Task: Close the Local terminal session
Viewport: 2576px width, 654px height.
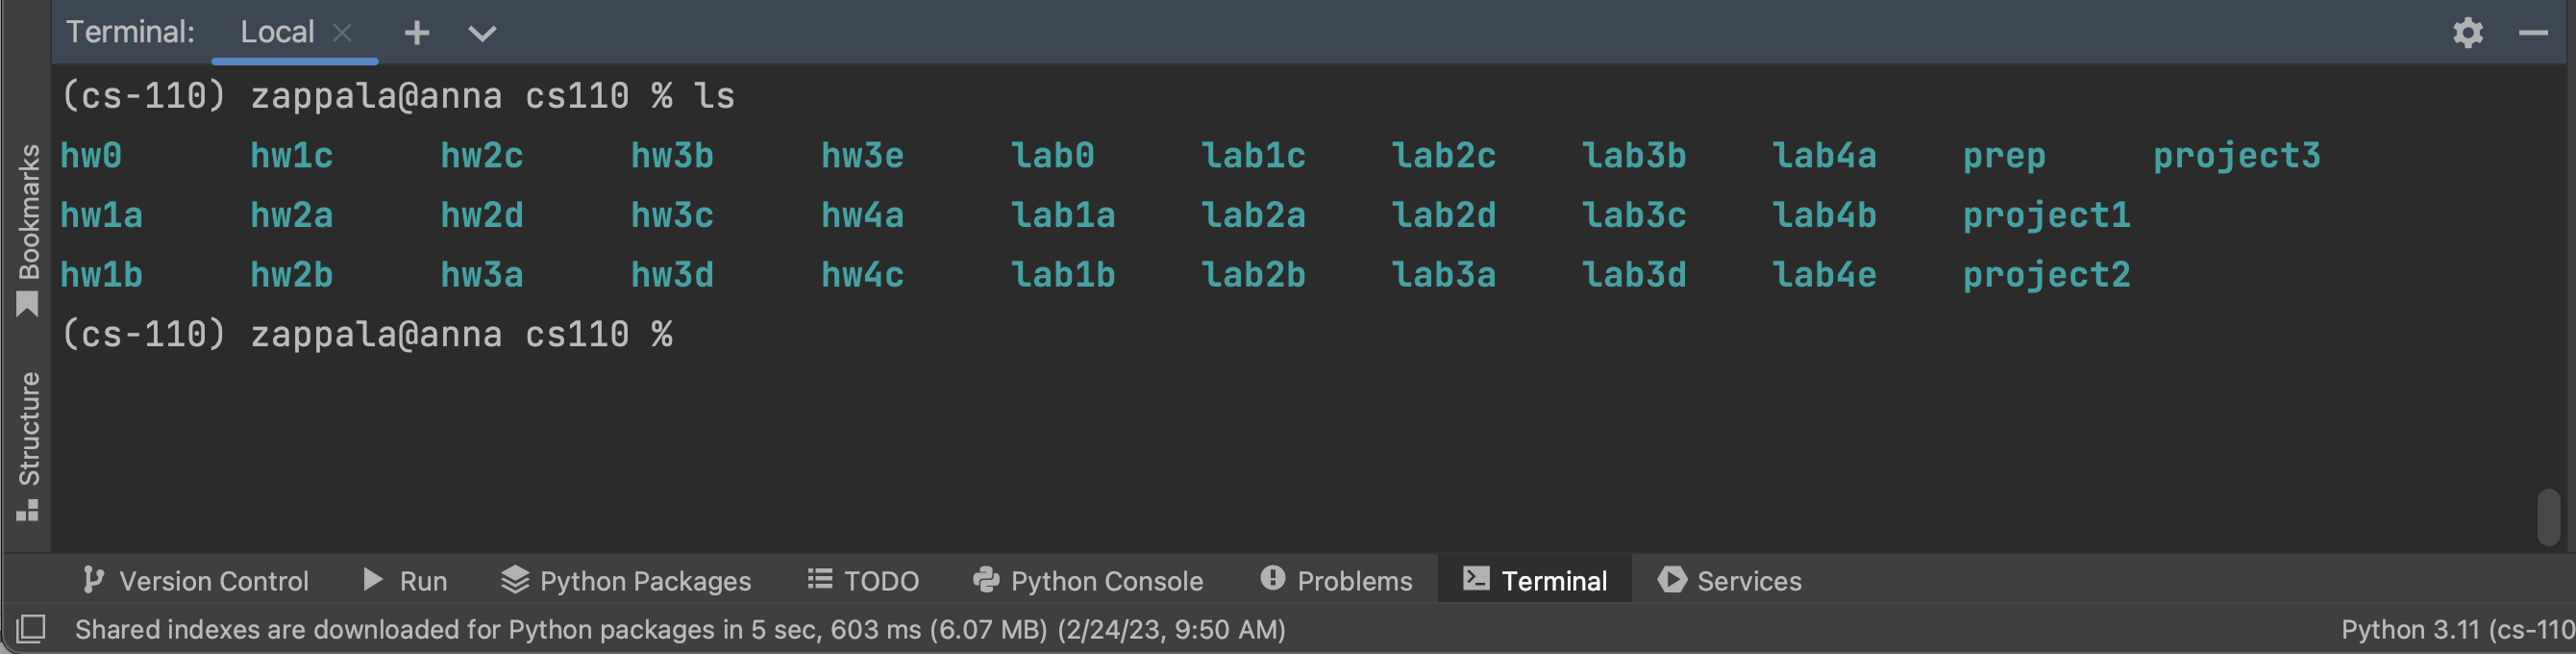Action: [x=342, y=32]
